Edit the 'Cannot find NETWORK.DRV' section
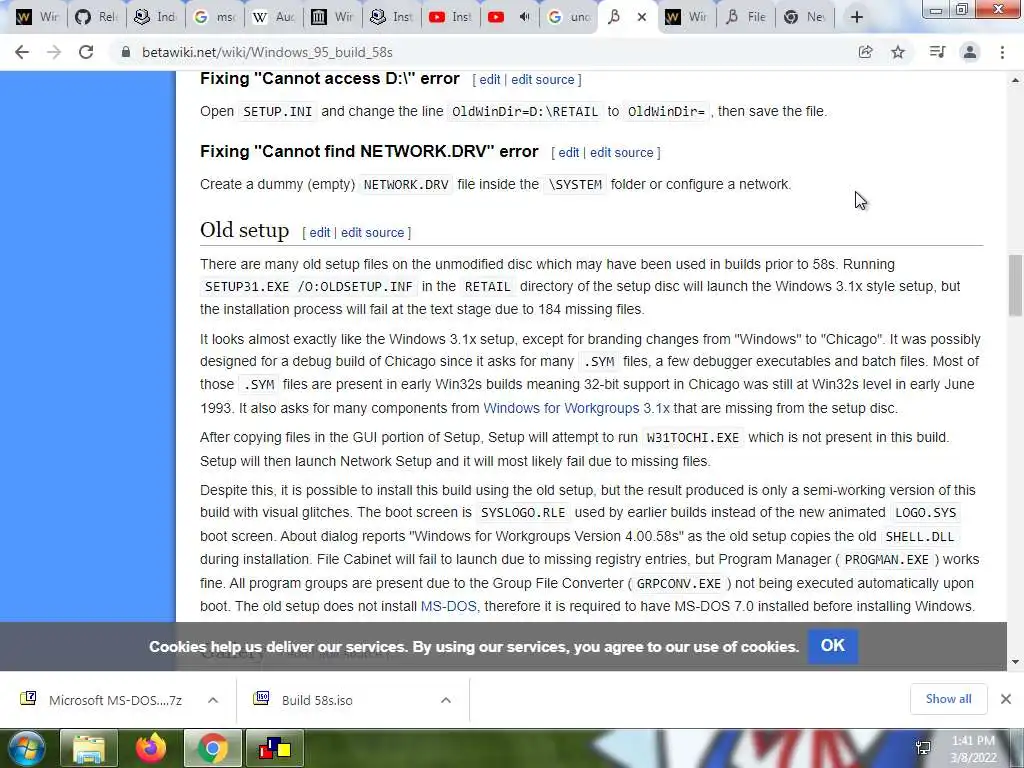 (x=569, y=153)
